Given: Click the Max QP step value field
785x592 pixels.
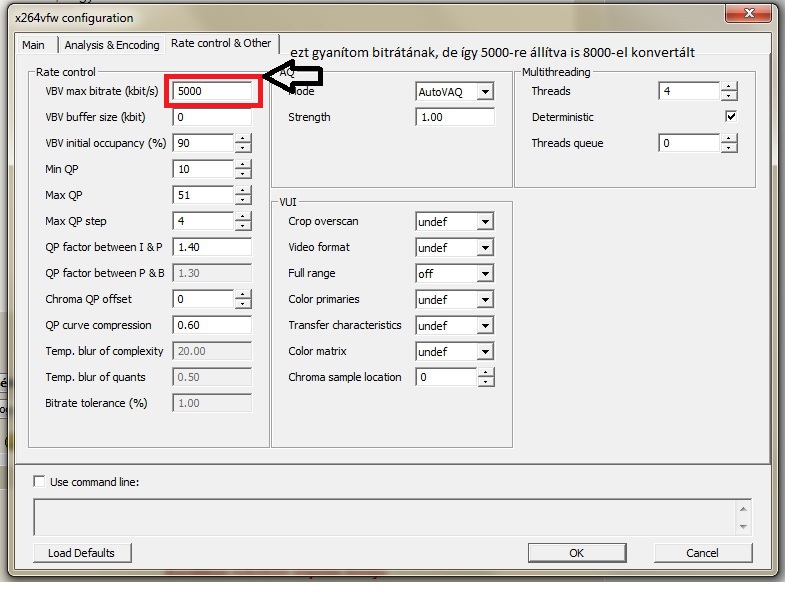Looking at the screenshot, I should tap(203, 221).
